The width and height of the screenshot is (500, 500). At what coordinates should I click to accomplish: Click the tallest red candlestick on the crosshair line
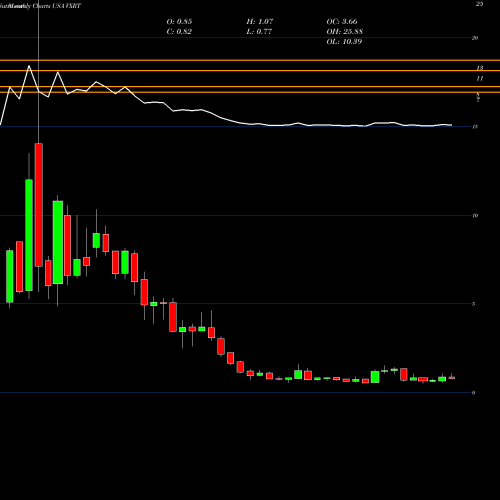point(39,205)
